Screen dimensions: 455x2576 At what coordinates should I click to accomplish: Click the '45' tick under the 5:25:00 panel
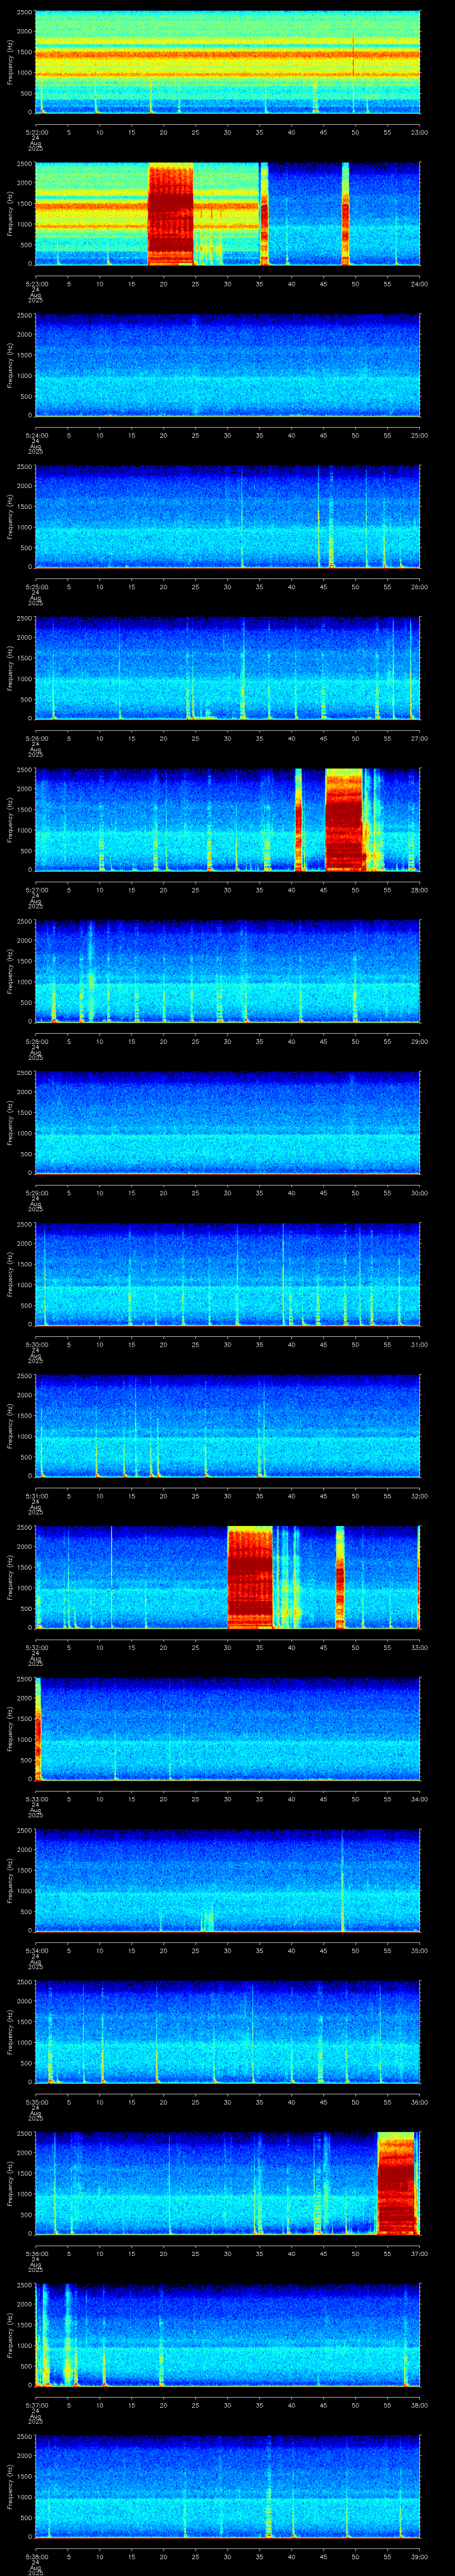(323, 586)
